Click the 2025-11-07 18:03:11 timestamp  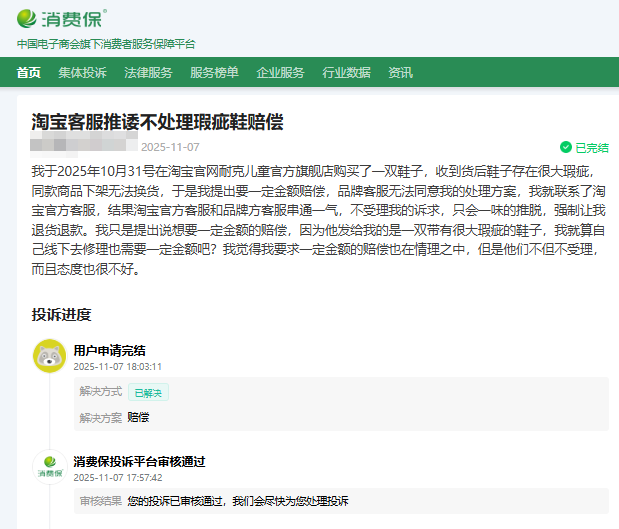point(117,367)
